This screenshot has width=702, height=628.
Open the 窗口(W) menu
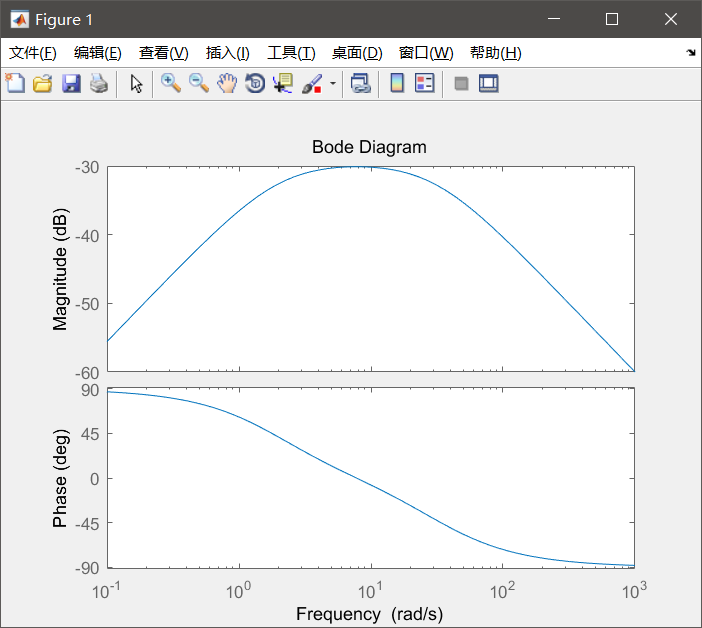426,53
